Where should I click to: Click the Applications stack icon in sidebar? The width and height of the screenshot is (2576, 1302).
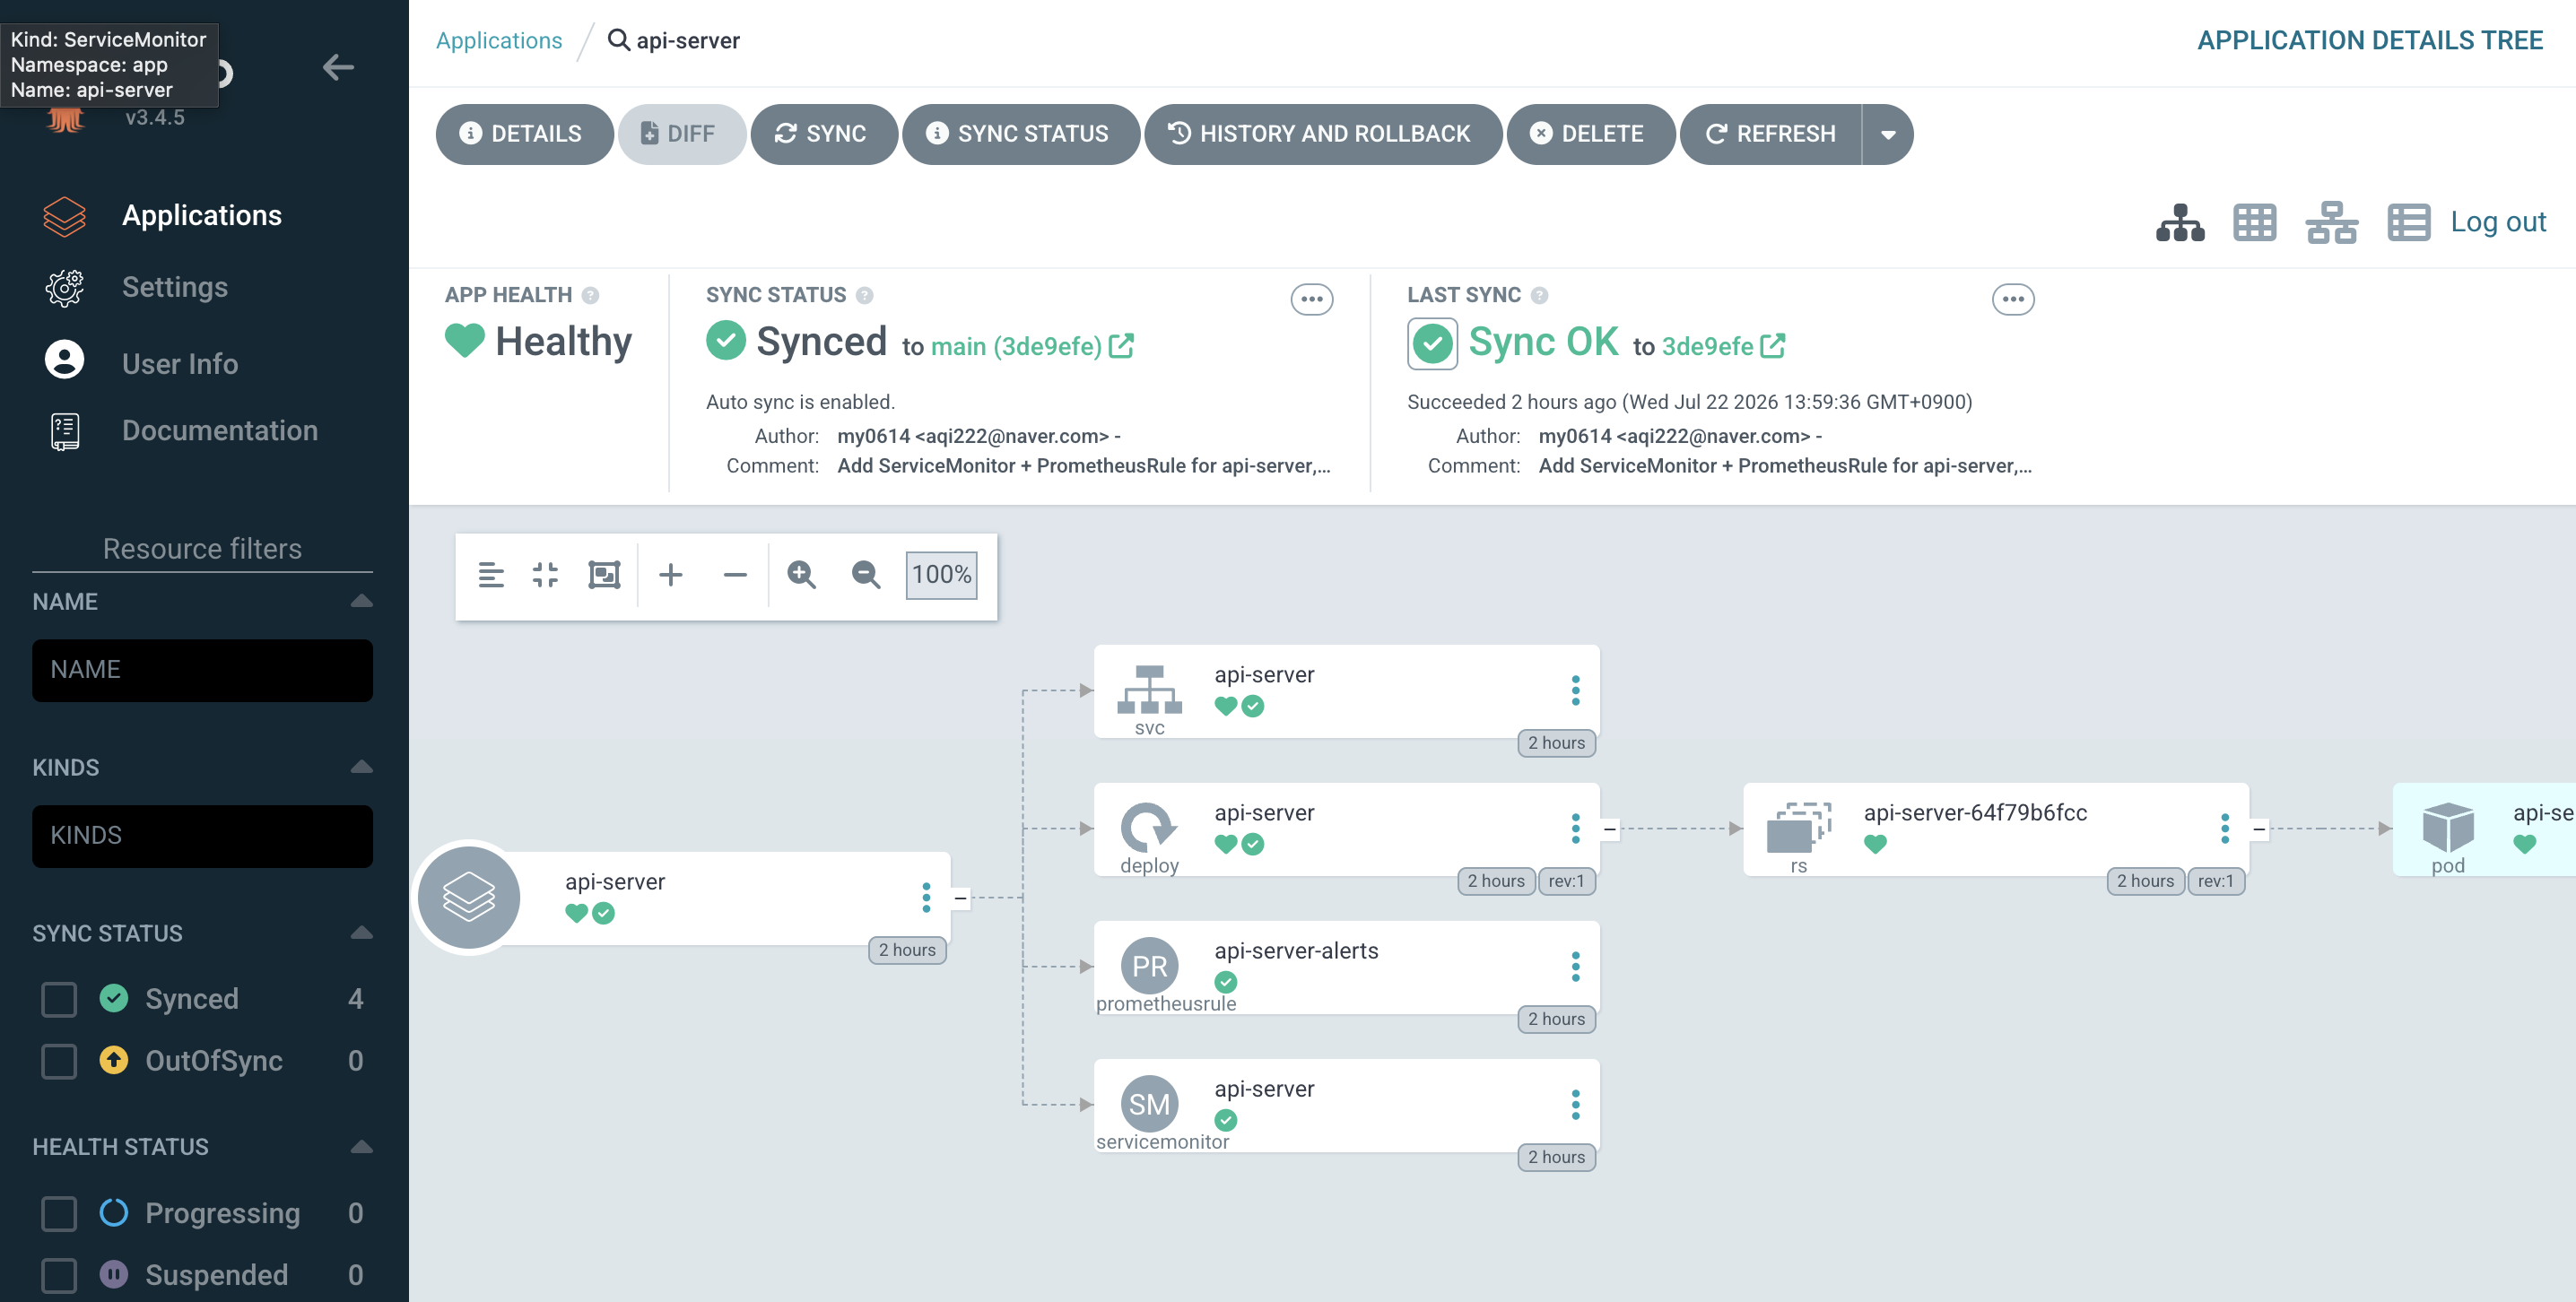(x=65, y=216)
